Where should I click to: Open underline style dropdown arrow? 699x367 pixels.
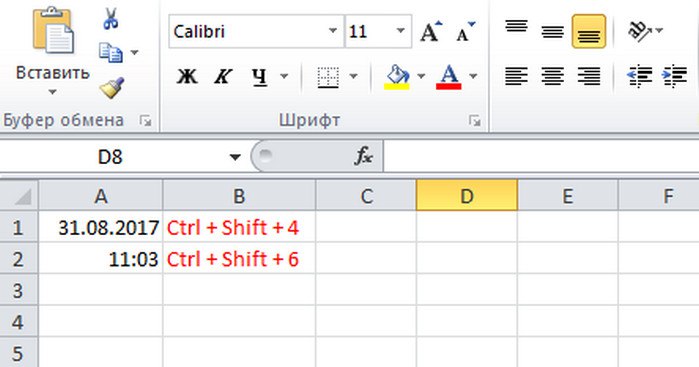[284, 76]
